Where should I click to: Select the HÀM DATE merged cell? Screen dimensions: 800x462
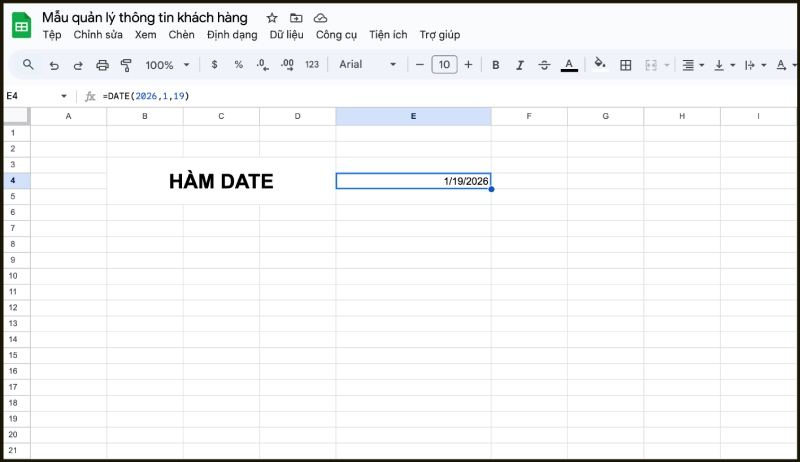click(221, 181)
